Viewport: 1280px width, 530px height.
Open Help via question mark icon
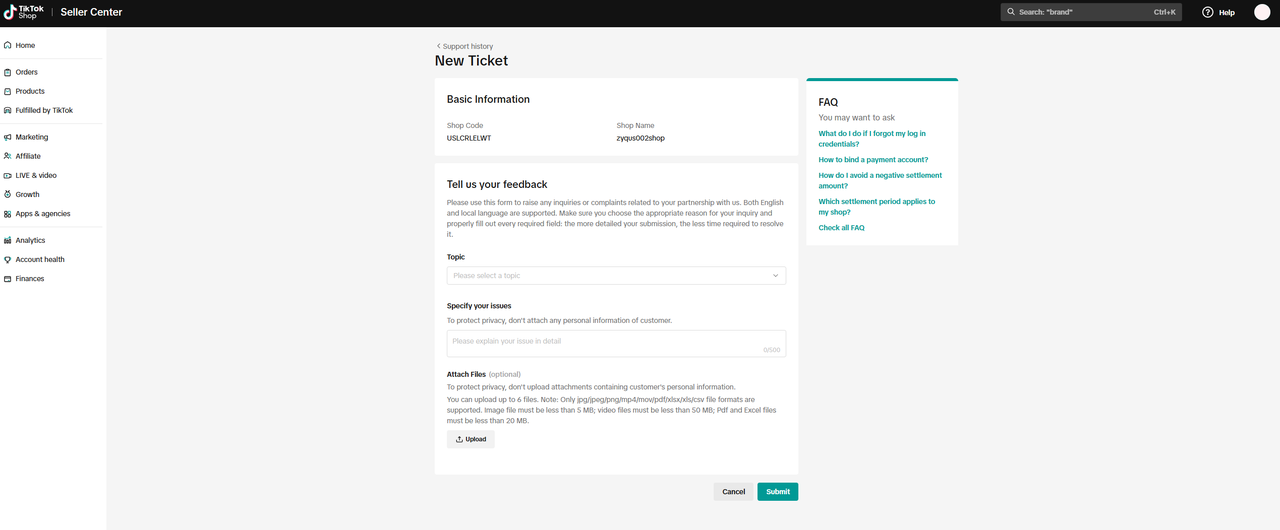[x=1207, y=12]
